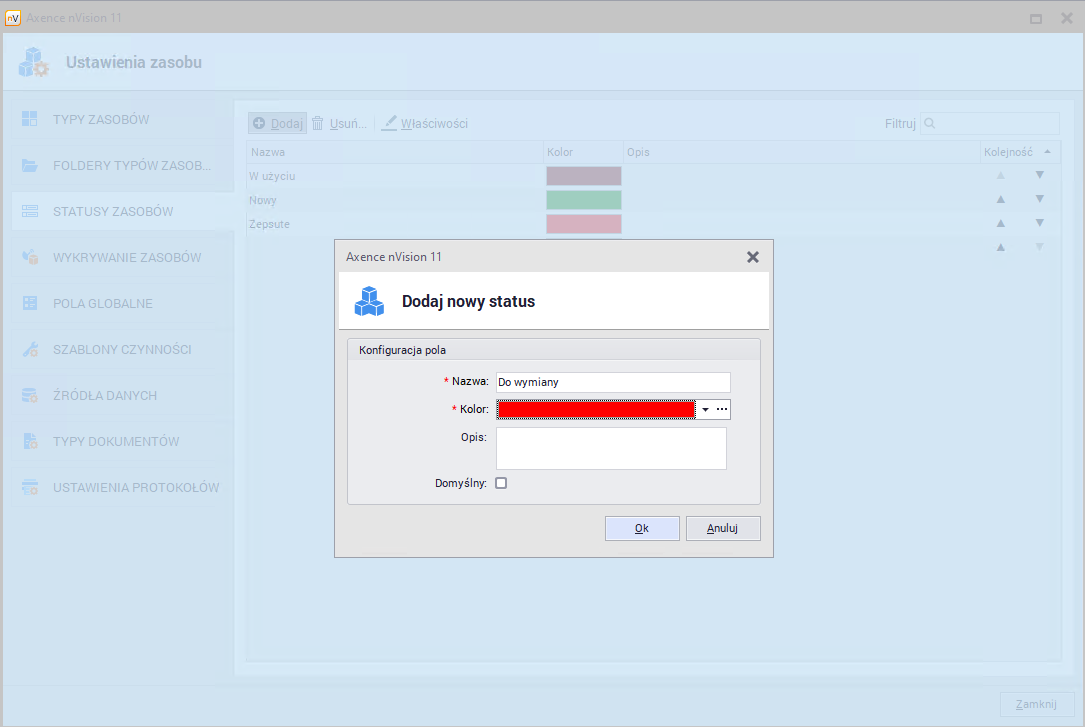This screenshot has height=727, width=1085.
Task: Switch to Statusy zasobów section
Action: pyautogui.click(x=113, y=211)
